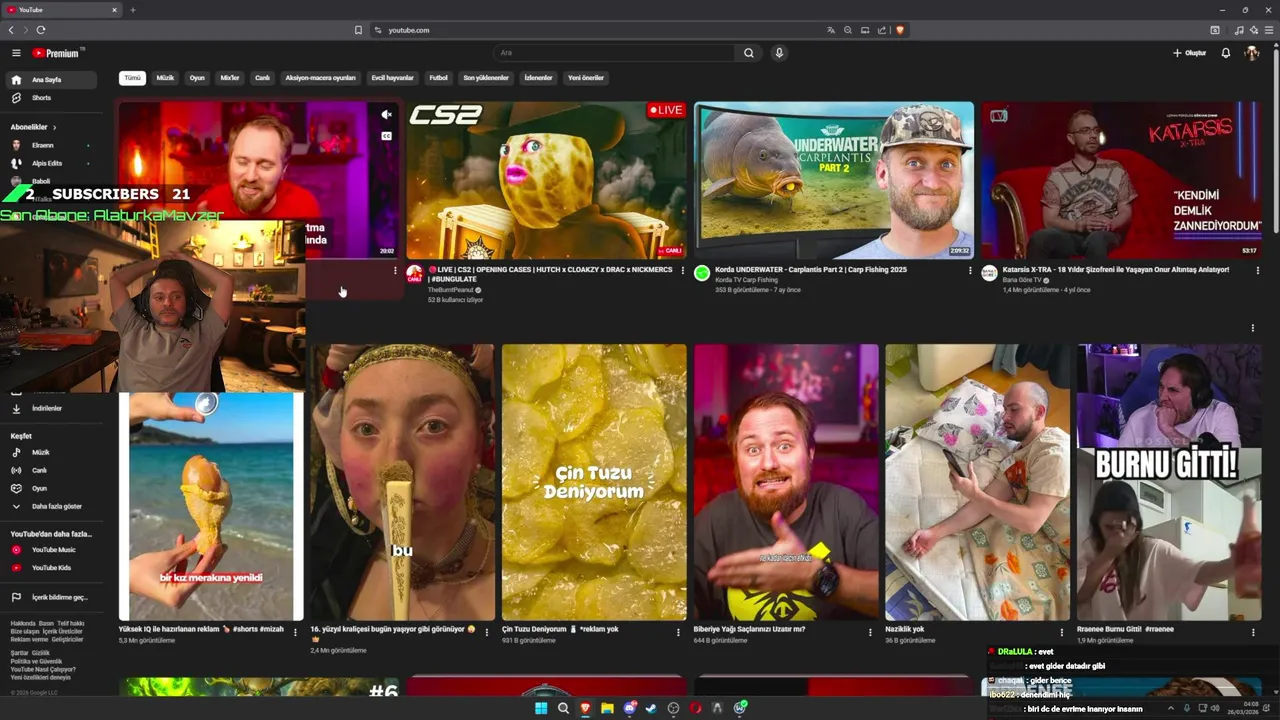Select the İzlenenler filter chip

coord(538,78)
